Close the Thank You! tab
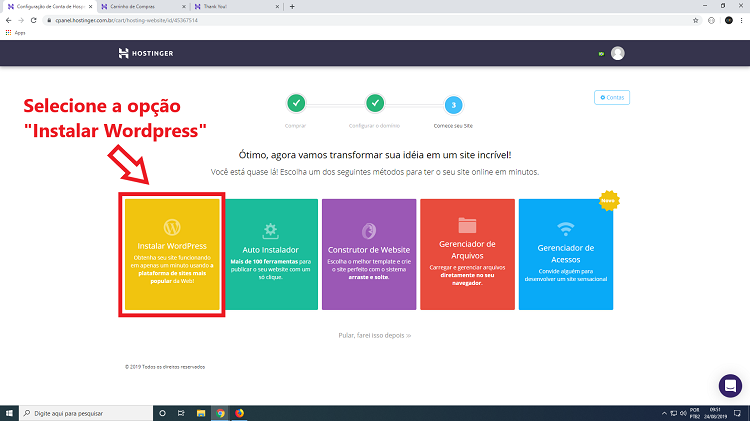Image resolution: width=750 pixels, height=421 pixels. coord(278,7)
